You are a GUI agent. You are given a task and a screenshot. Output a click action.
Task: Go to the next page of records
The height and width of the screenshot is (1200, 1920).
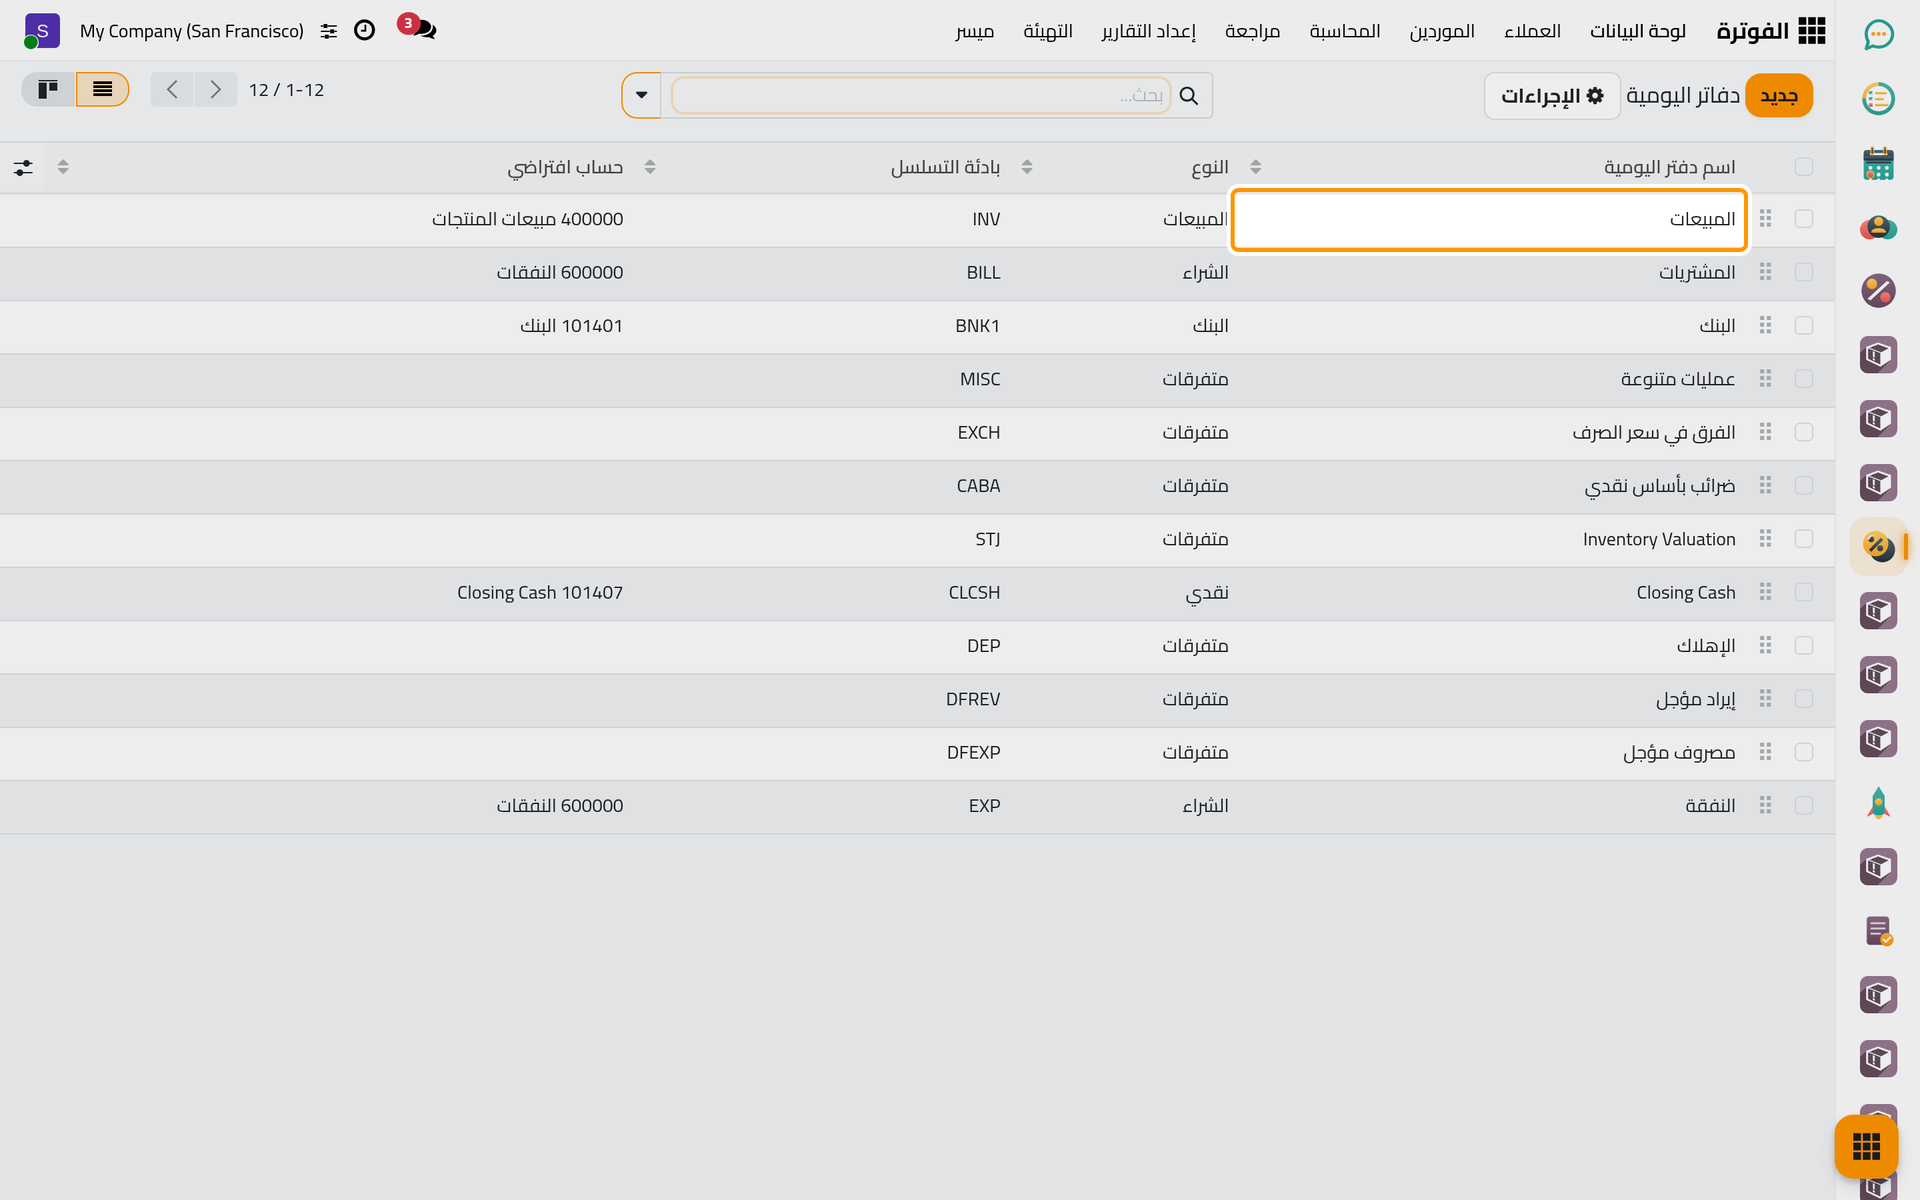click(215, 90)
